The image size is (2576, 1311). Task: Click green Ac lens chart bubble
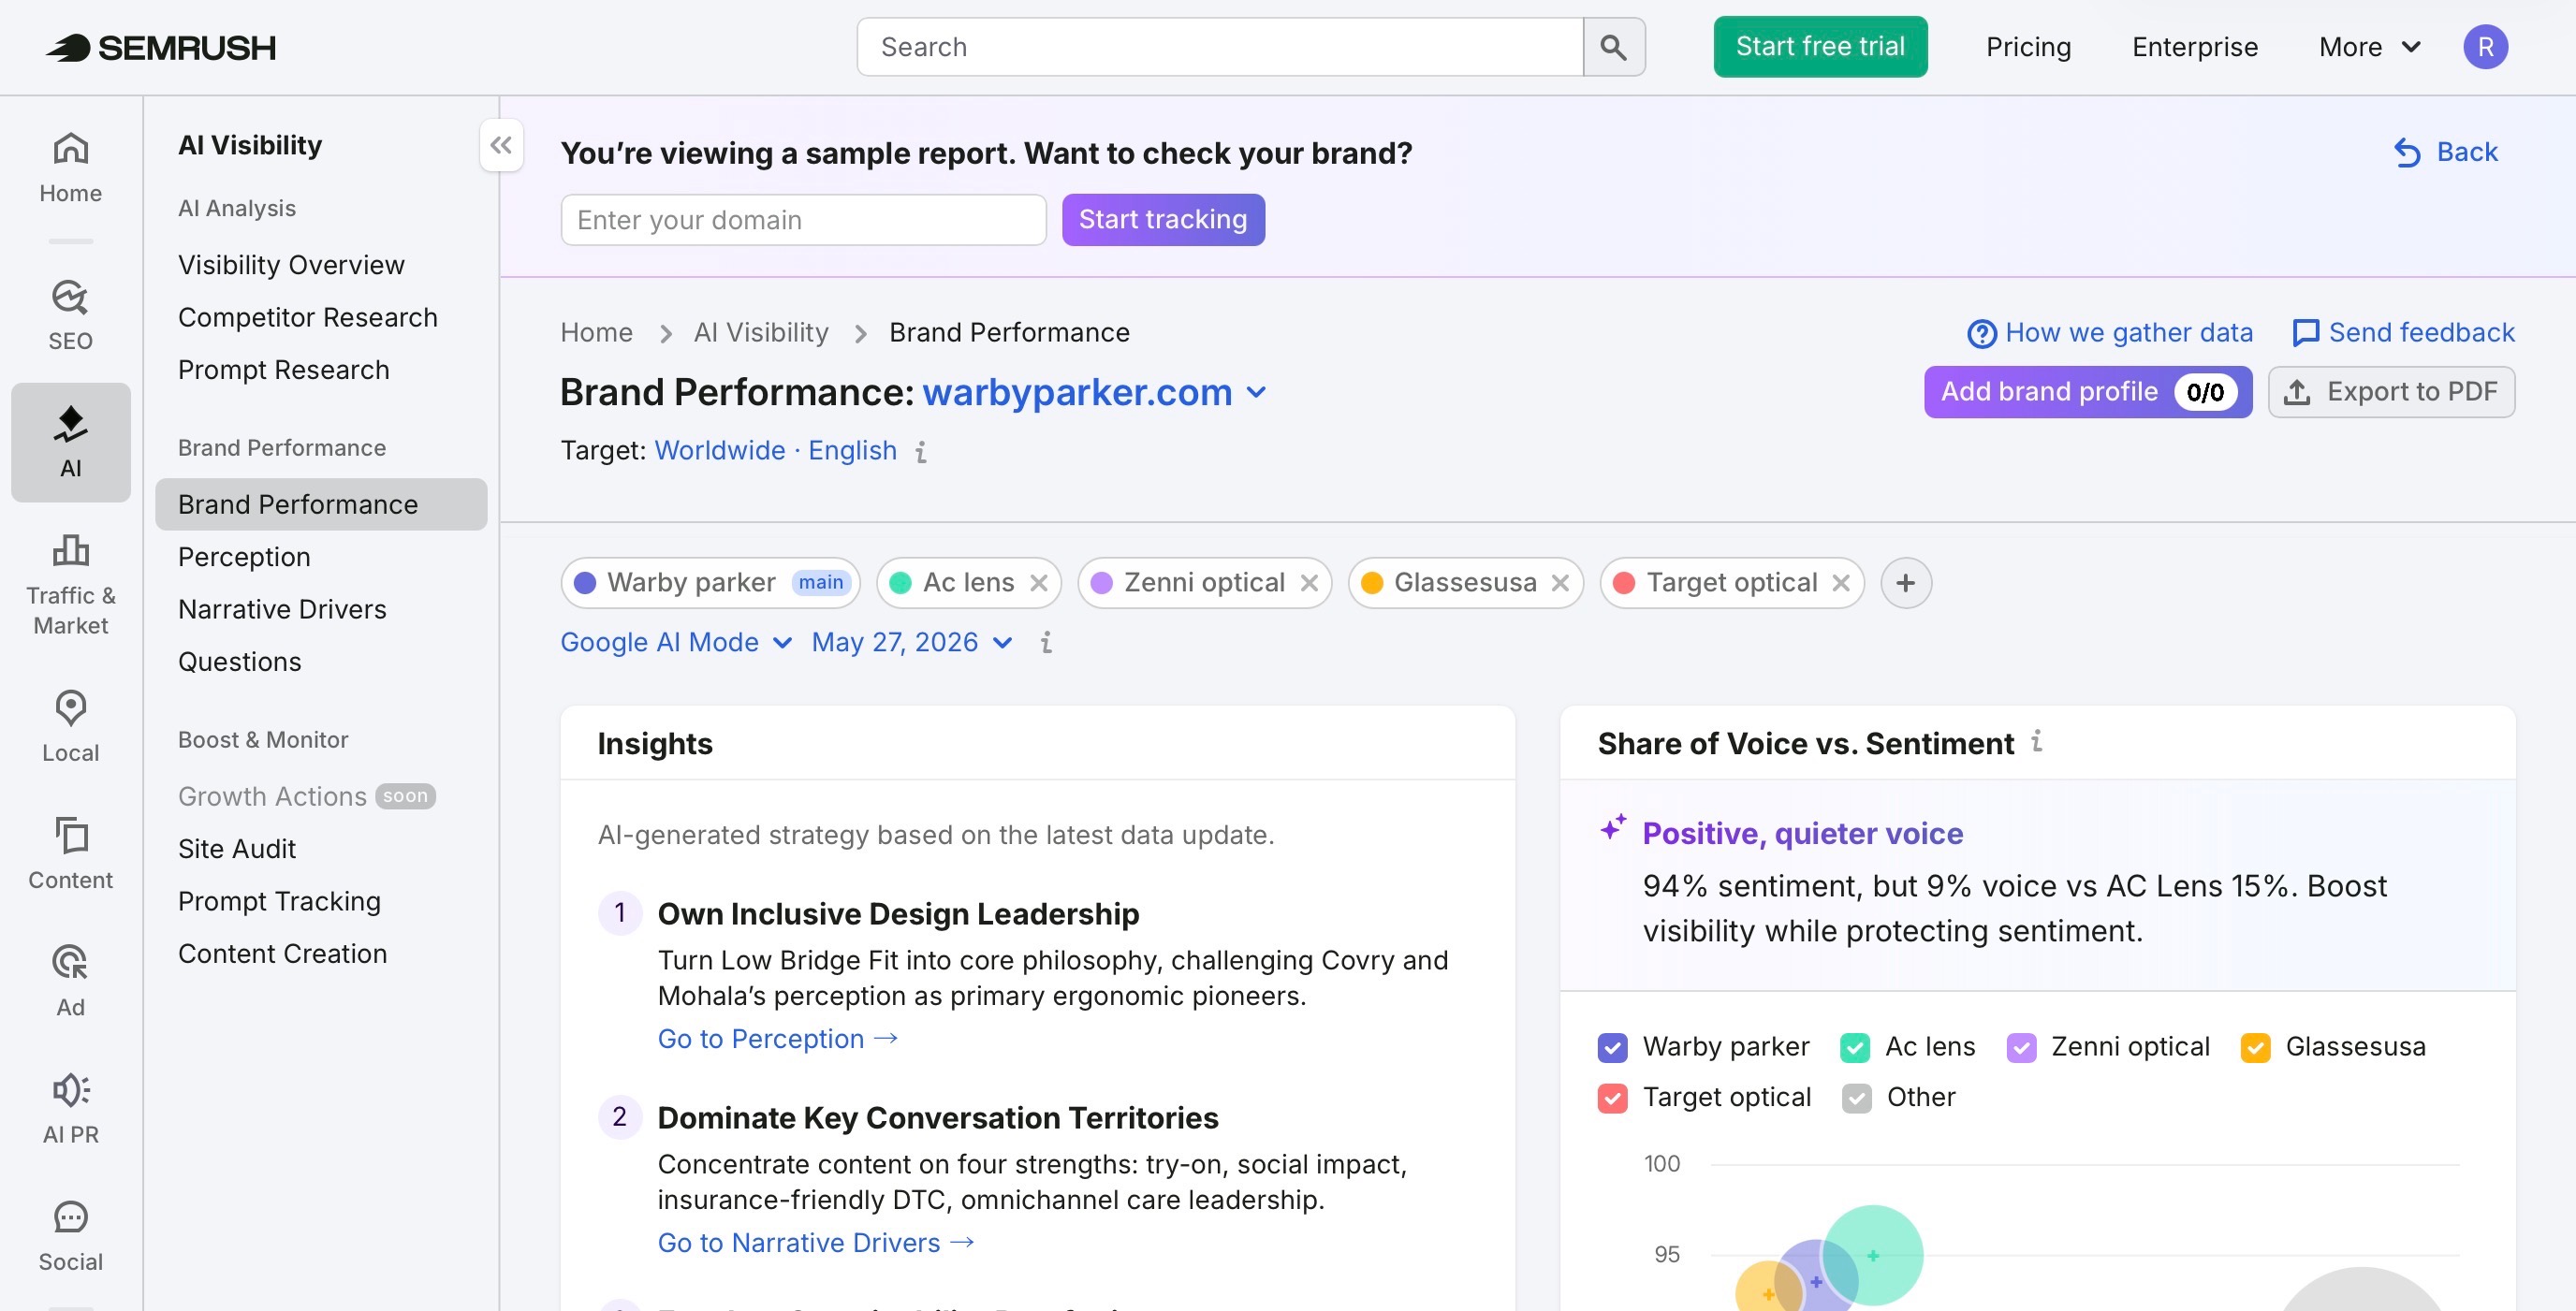pos(1872,1255)
